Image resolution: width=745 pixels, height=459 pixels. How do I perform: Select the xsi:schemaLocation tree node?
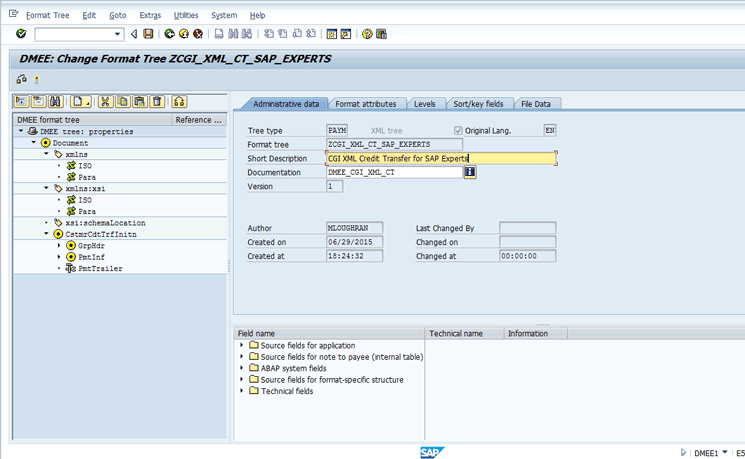pyautogui.click(x=105, y=222)
